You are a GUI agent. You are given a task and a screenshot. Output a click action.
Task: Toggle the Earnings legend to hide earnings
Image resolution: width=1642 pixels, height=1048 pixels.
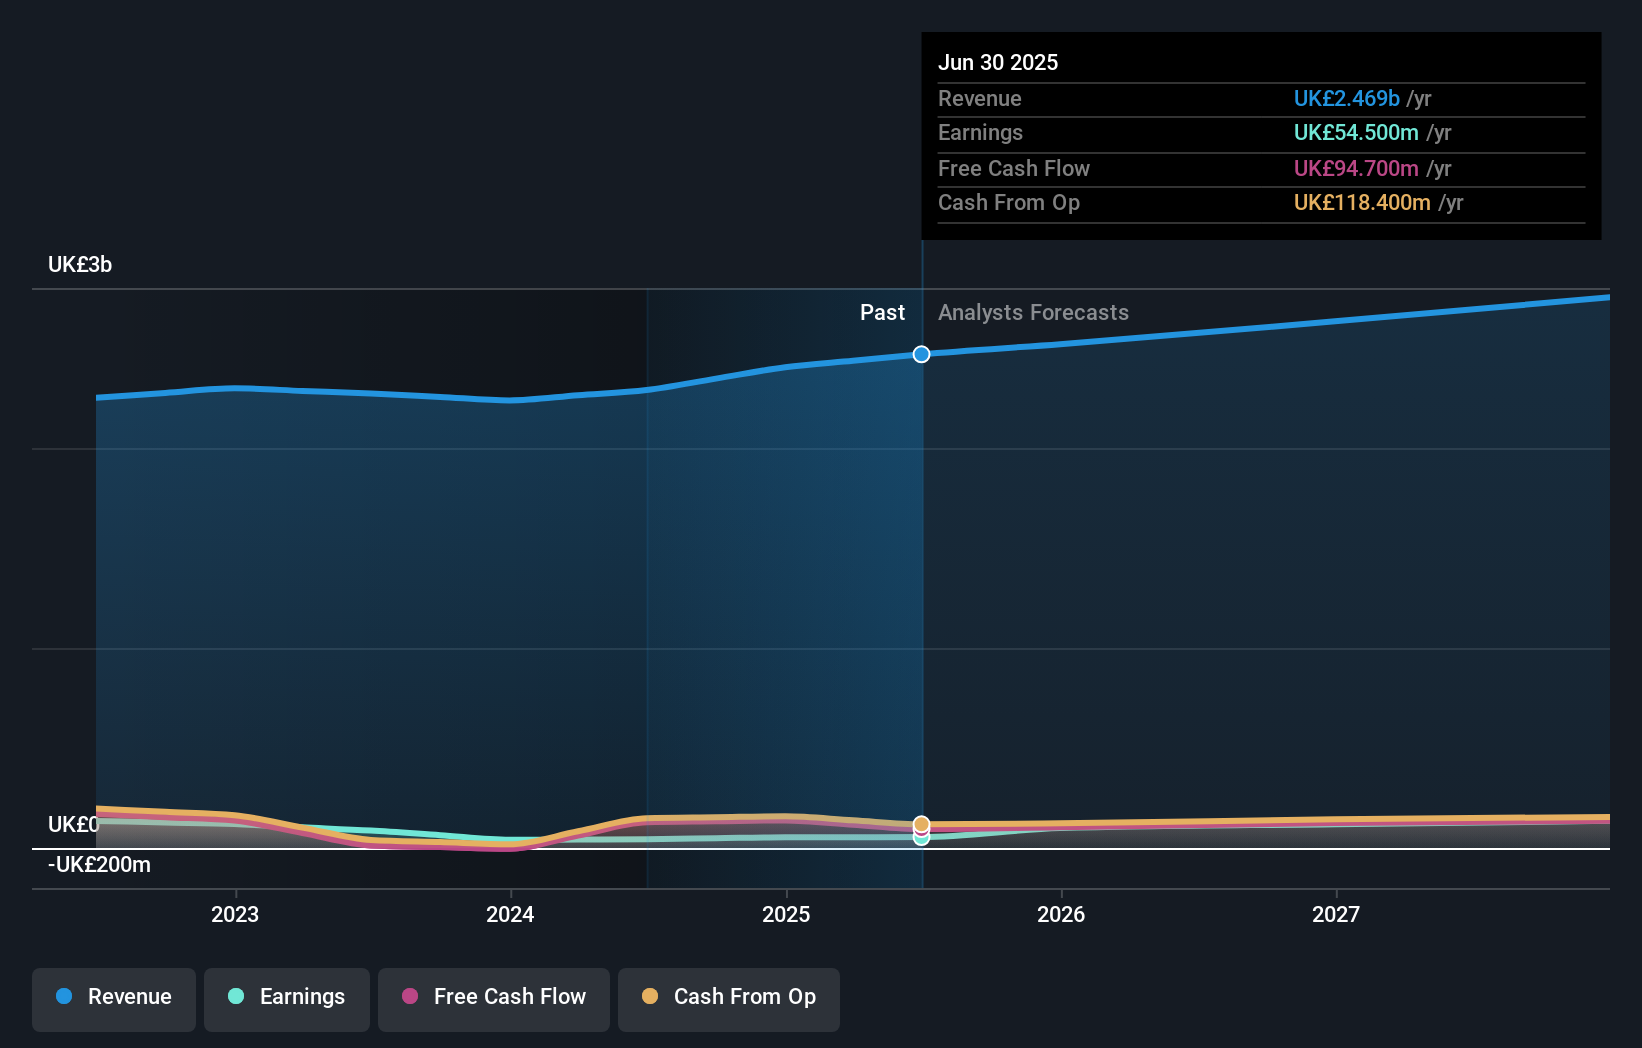click(x=286, y=997)
